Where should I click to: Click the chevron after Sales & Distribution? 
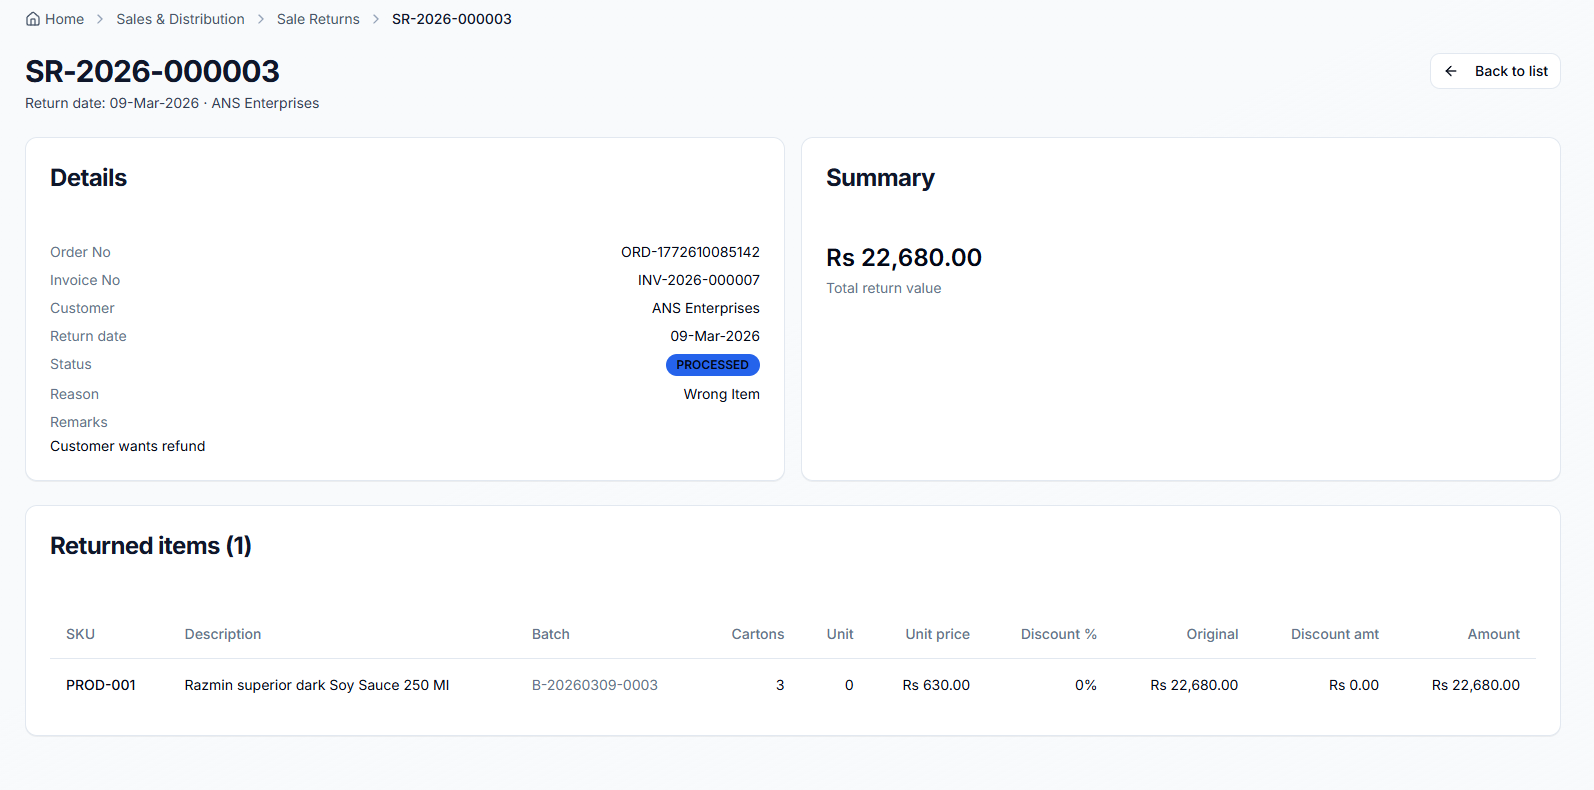(261, 19)
